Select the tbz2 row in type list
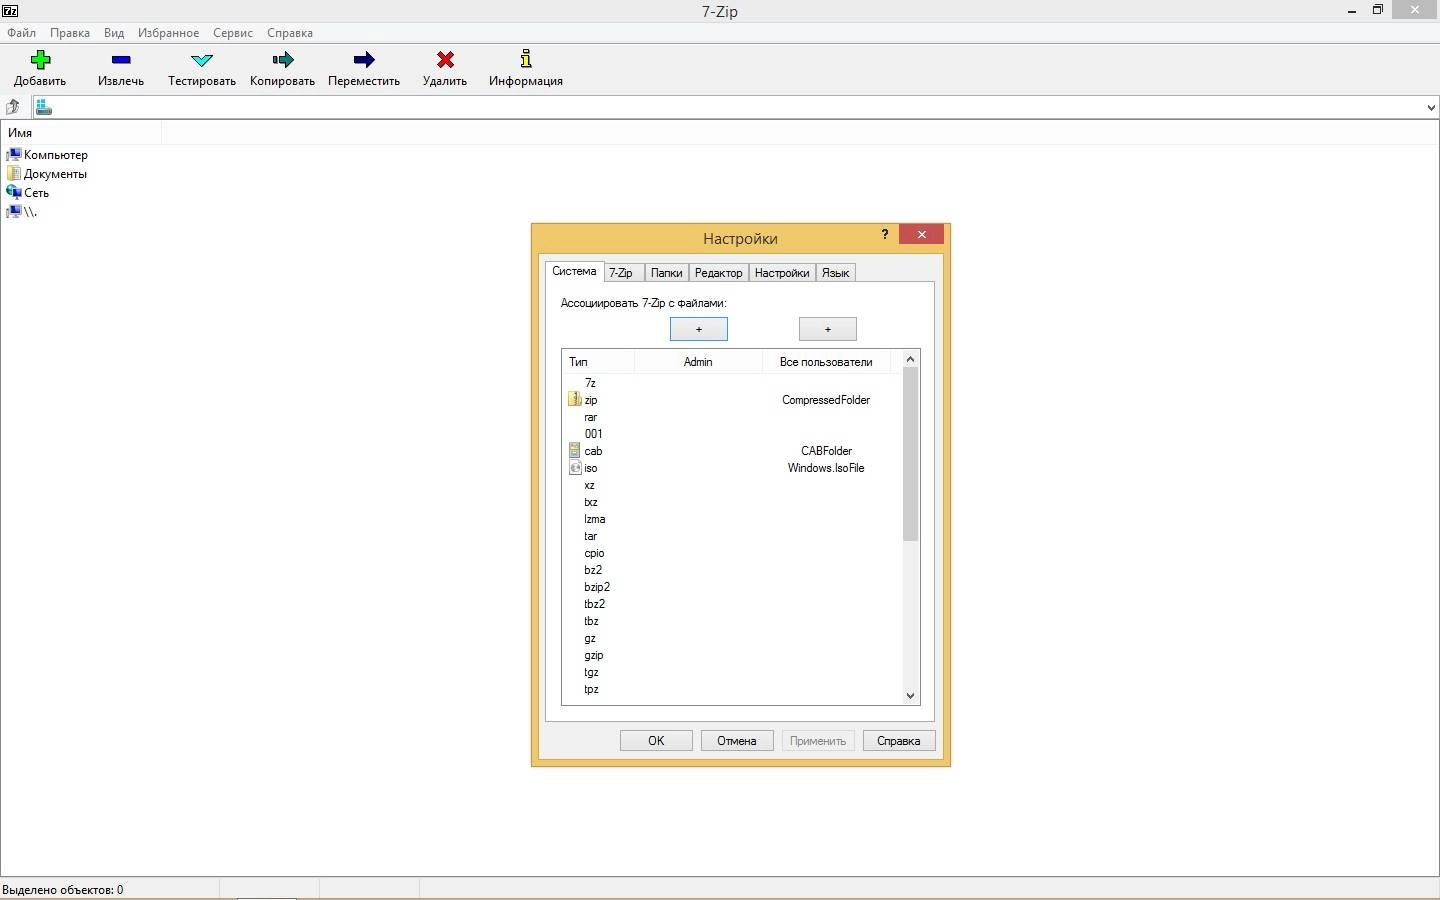This screenshot has width=1440, height=900. point(731,604)
